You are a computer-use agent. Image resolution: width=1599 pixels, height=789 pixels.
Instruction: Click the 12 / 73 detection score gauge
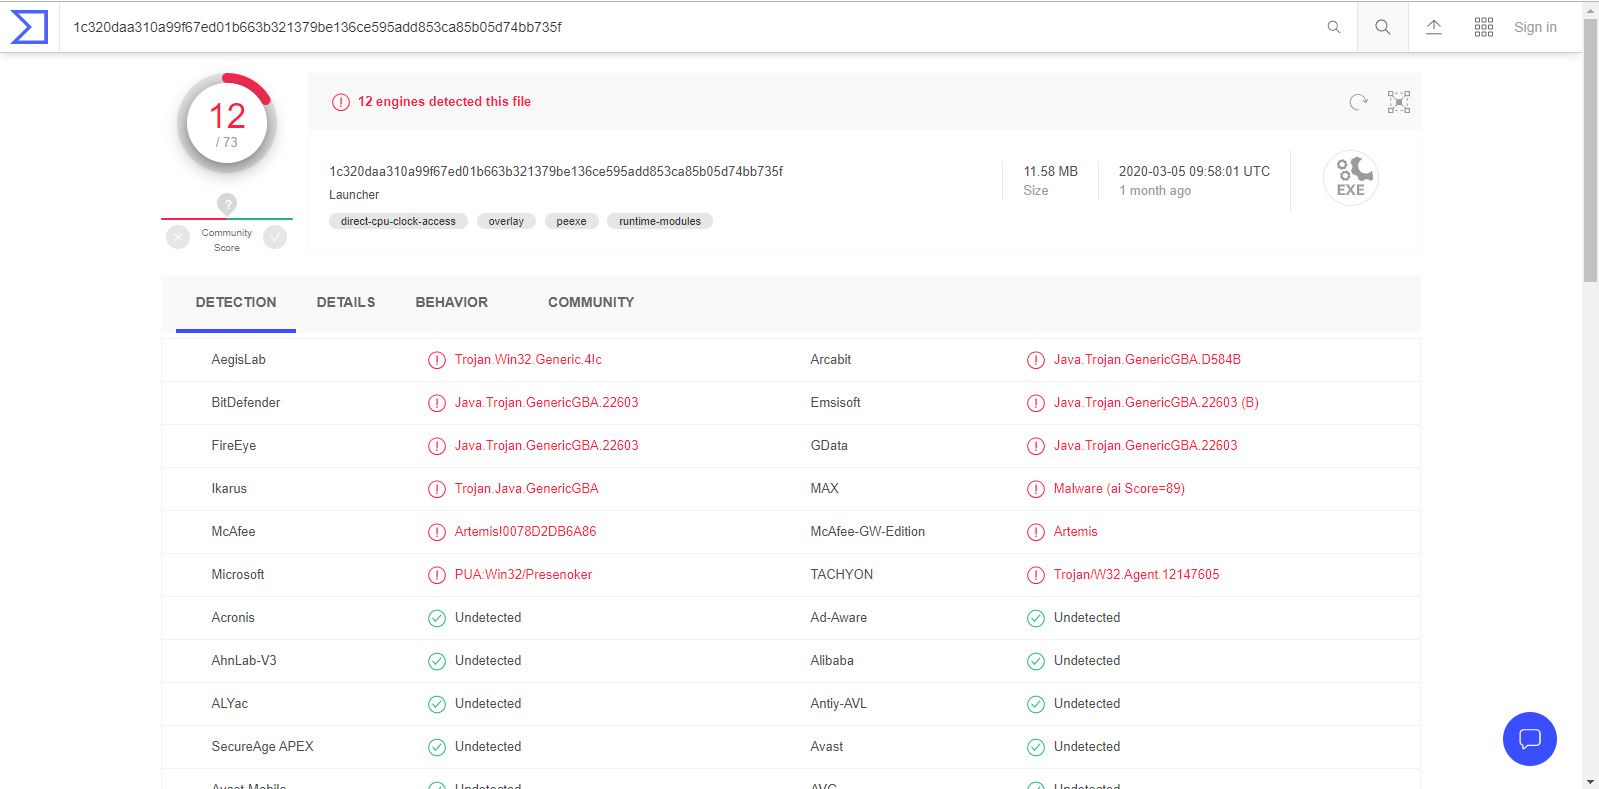pyautogui.click(x=227, y=124)
